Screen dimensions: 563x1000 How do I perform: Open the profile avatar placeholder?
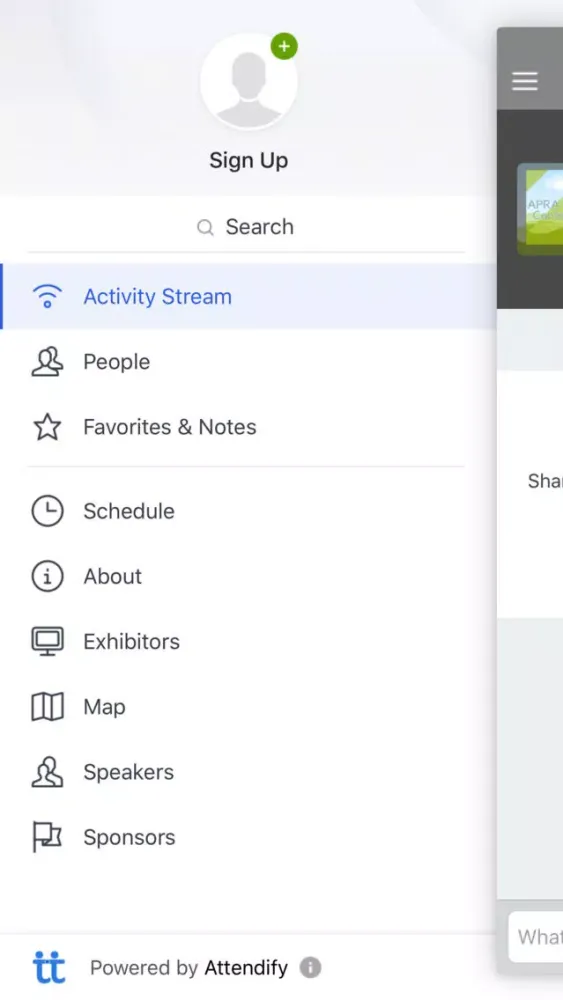pos(249,81)
